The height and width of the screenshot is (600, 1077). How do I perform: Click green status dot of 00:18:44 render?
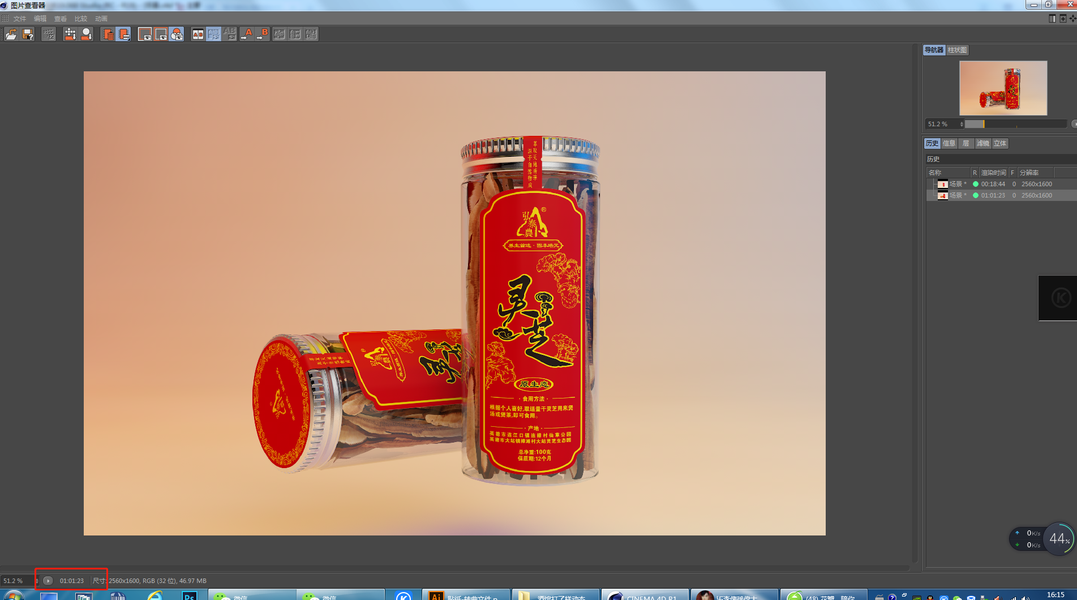point(975,184)
